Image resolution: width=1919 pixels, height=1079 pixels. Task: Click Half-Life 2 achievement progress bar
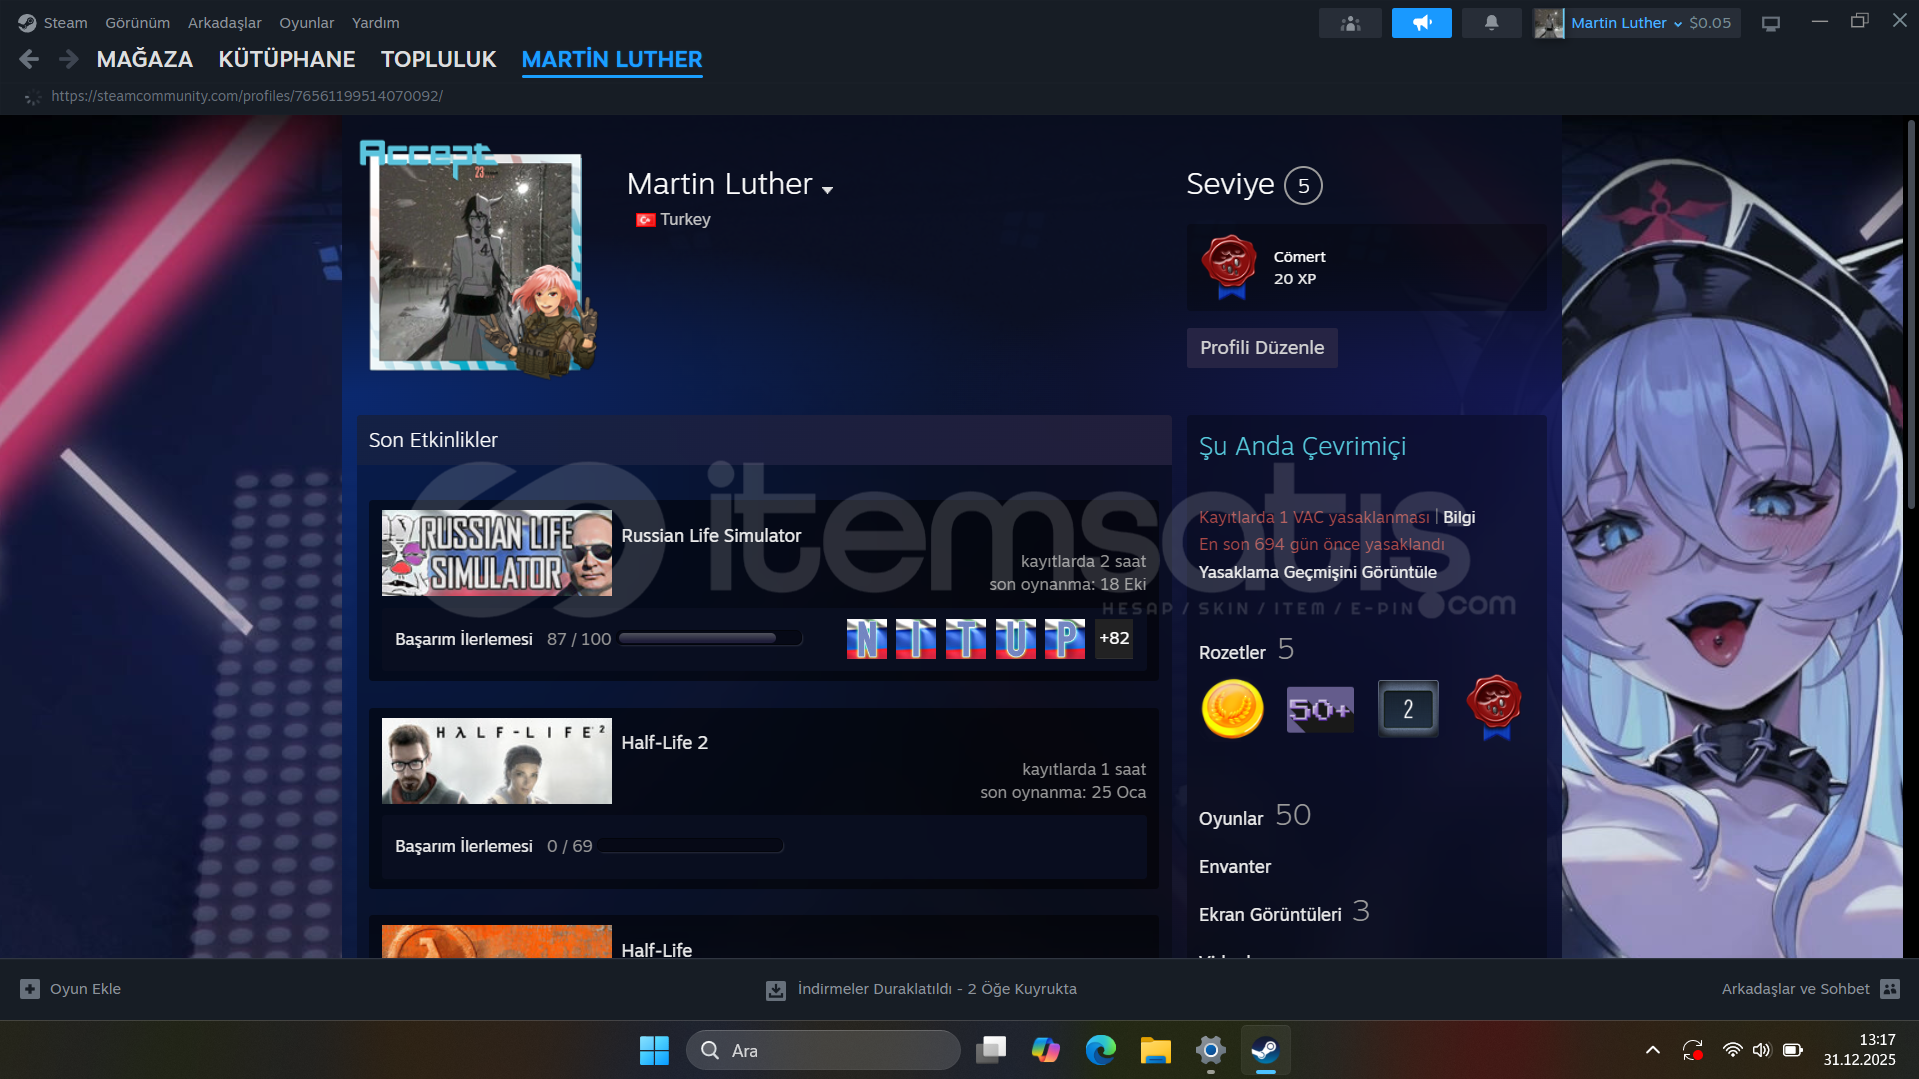pyautogui.click(x=691, y=846)
